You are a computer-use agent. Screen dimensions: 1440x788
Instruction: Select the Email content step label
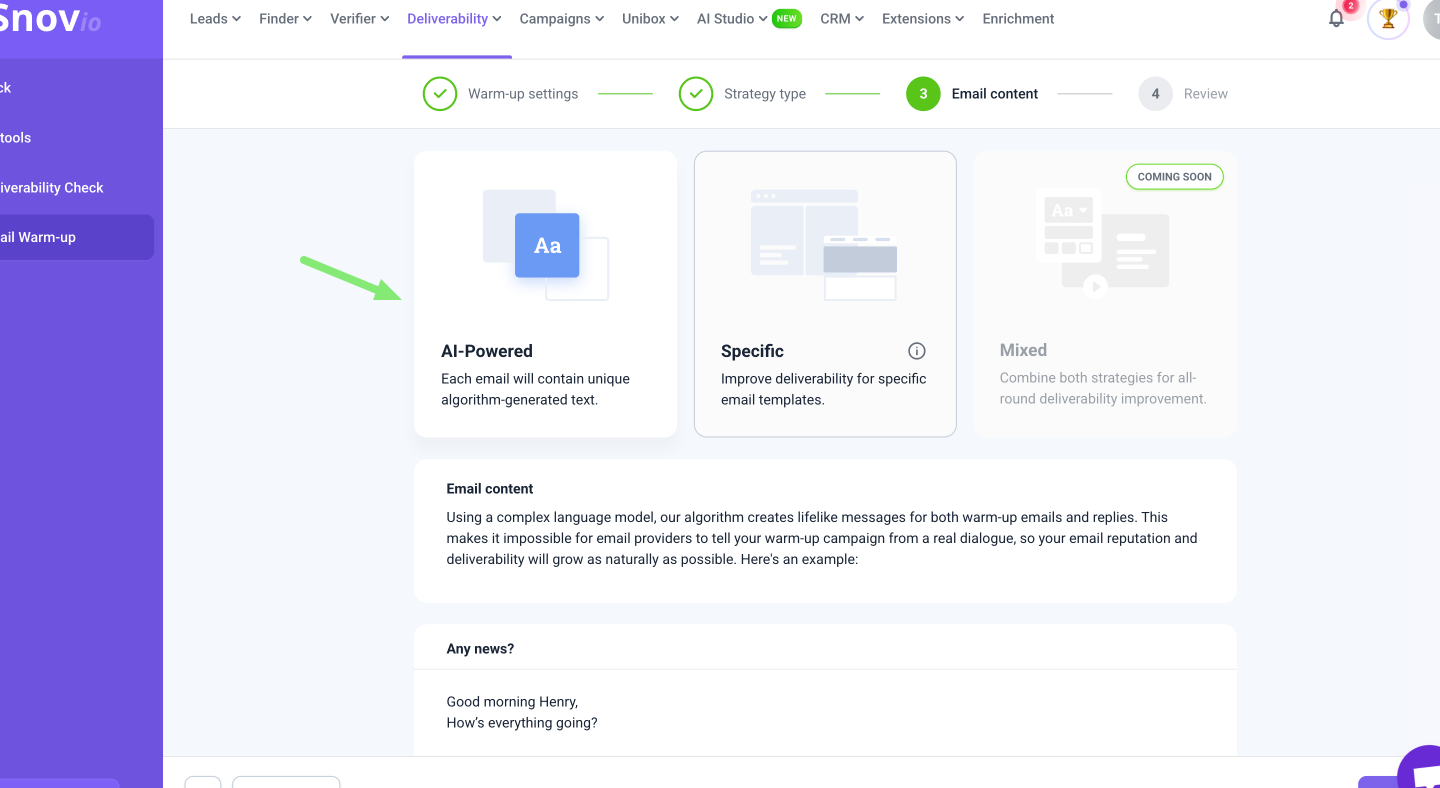tap(995, 94)
